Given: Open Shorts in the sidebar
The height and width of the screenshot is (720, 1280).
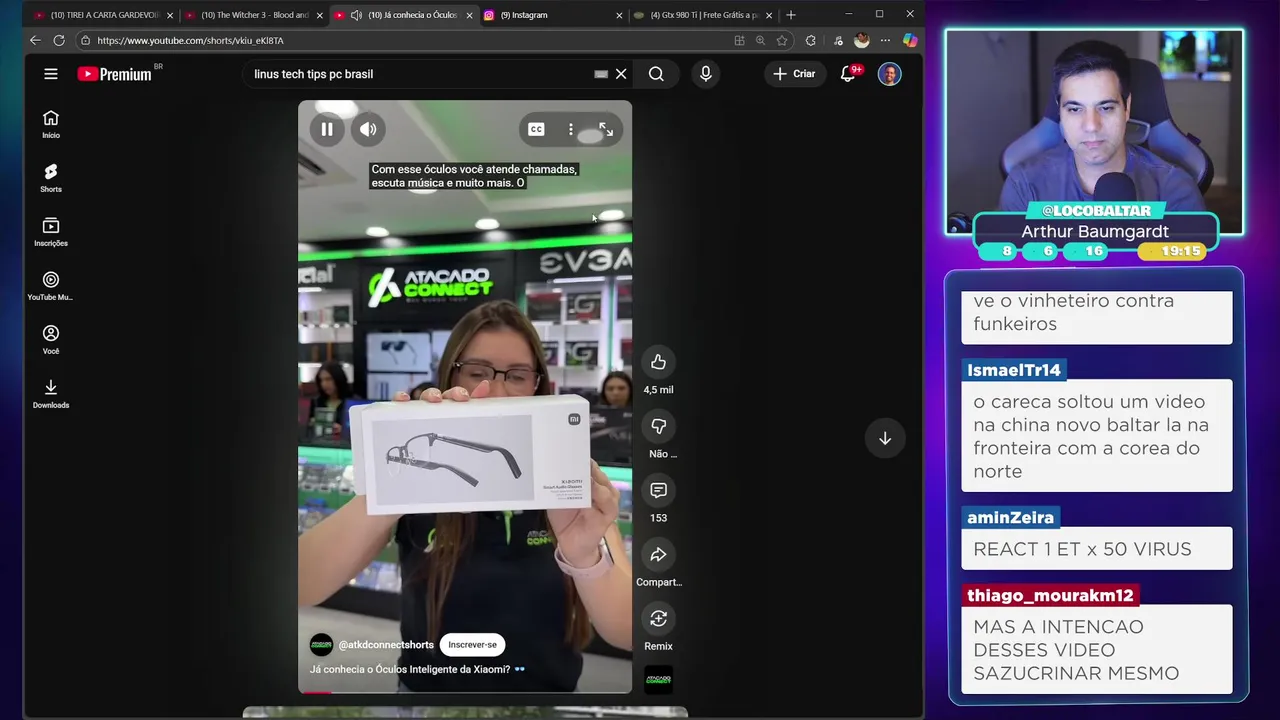Looking at the screenshot, I should [x=51, y=178].
